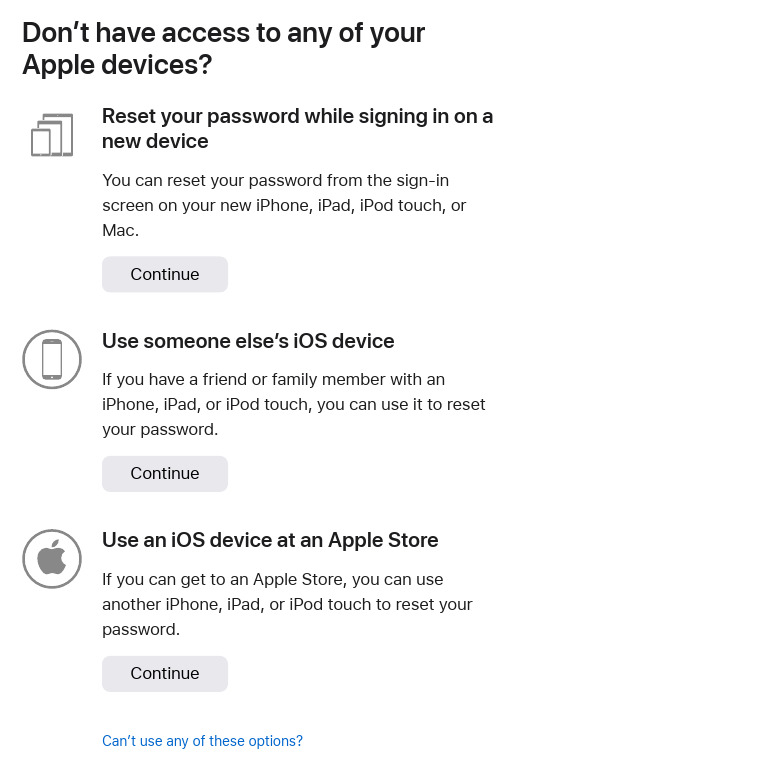Click the Apple logo icon
The height and width of the screenshot is (763, 768).
52,558
